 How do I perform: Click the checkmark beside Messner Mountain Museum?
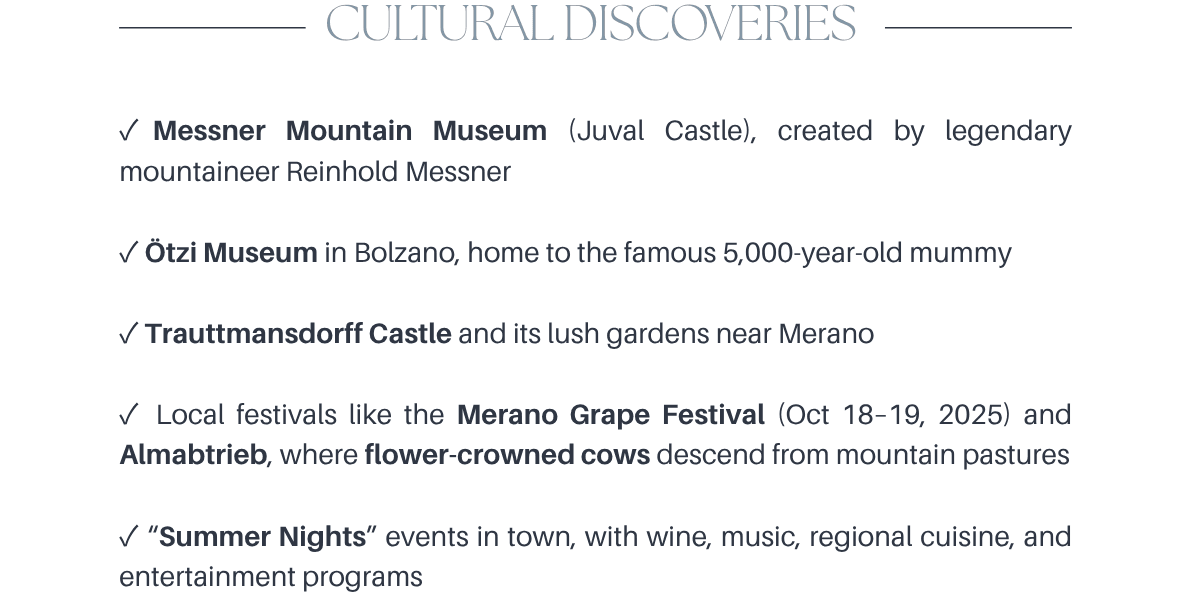click(128, 131)
